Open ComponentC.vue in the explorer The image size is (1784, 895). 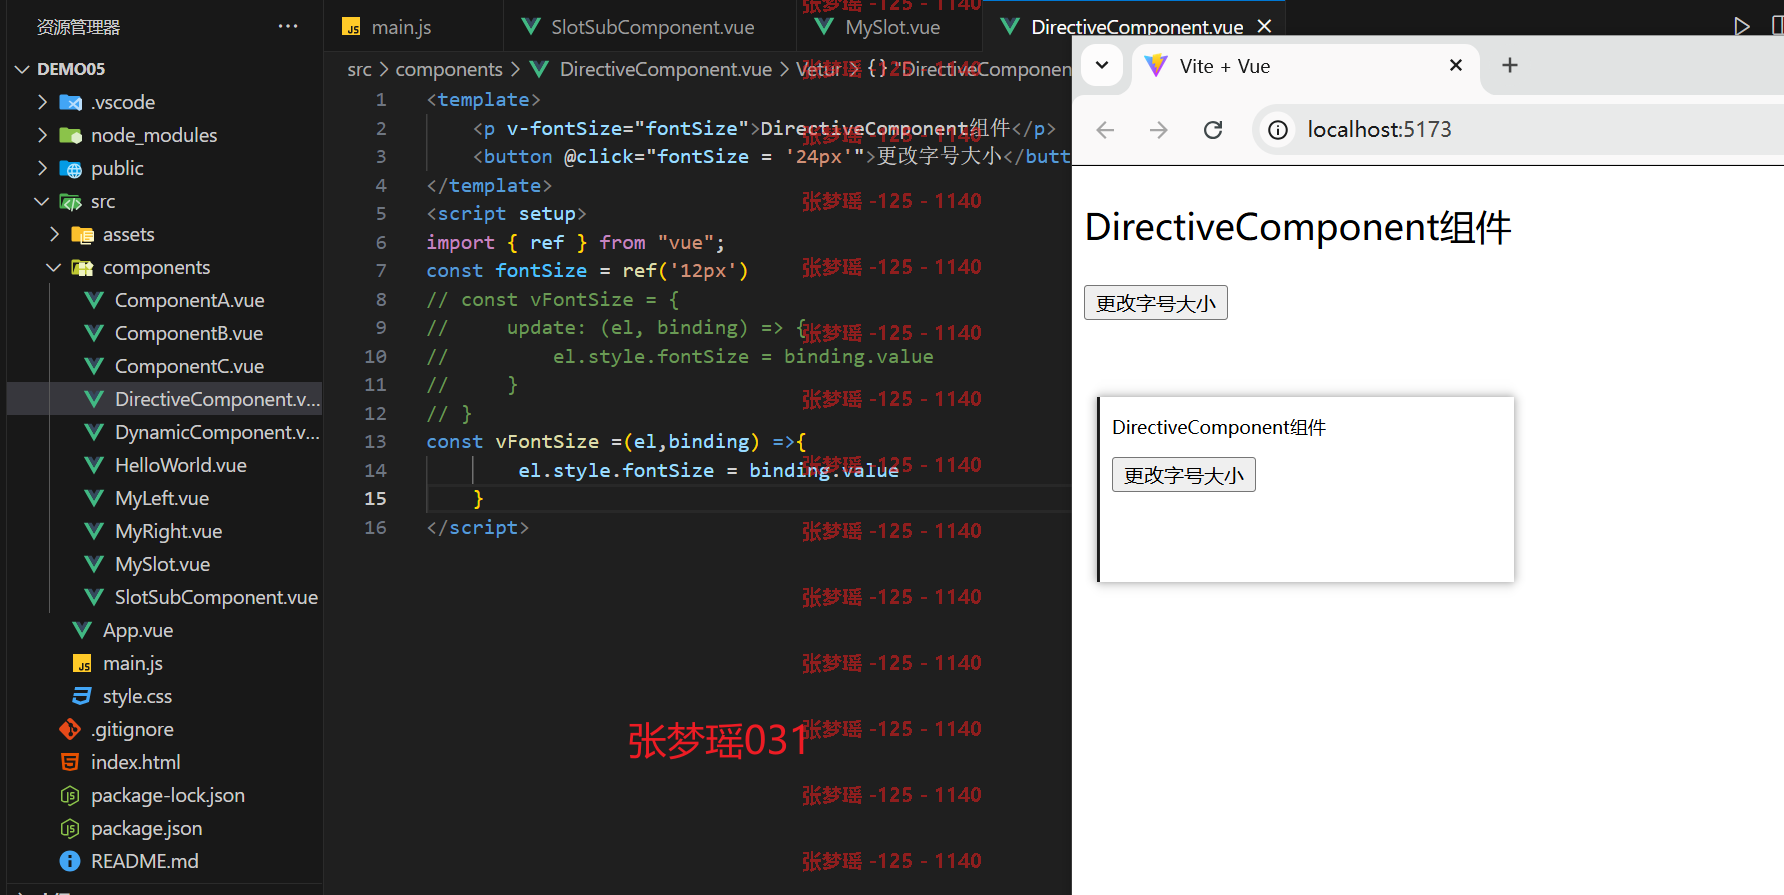click(x=189, y=366)
